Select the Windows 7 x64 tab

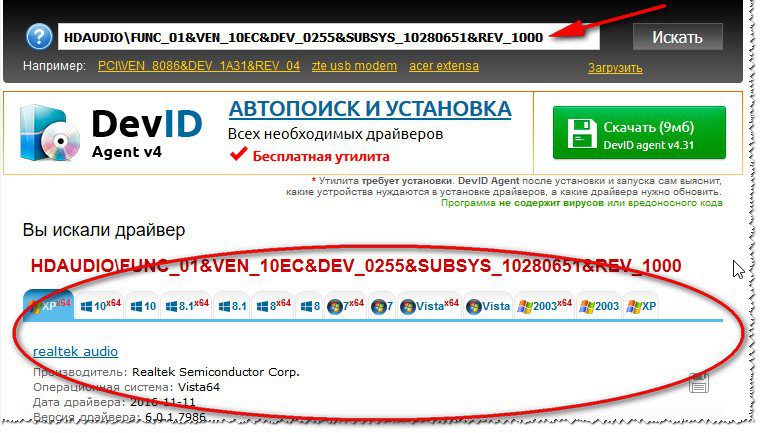pyautogui.click(x=345, y=306)
